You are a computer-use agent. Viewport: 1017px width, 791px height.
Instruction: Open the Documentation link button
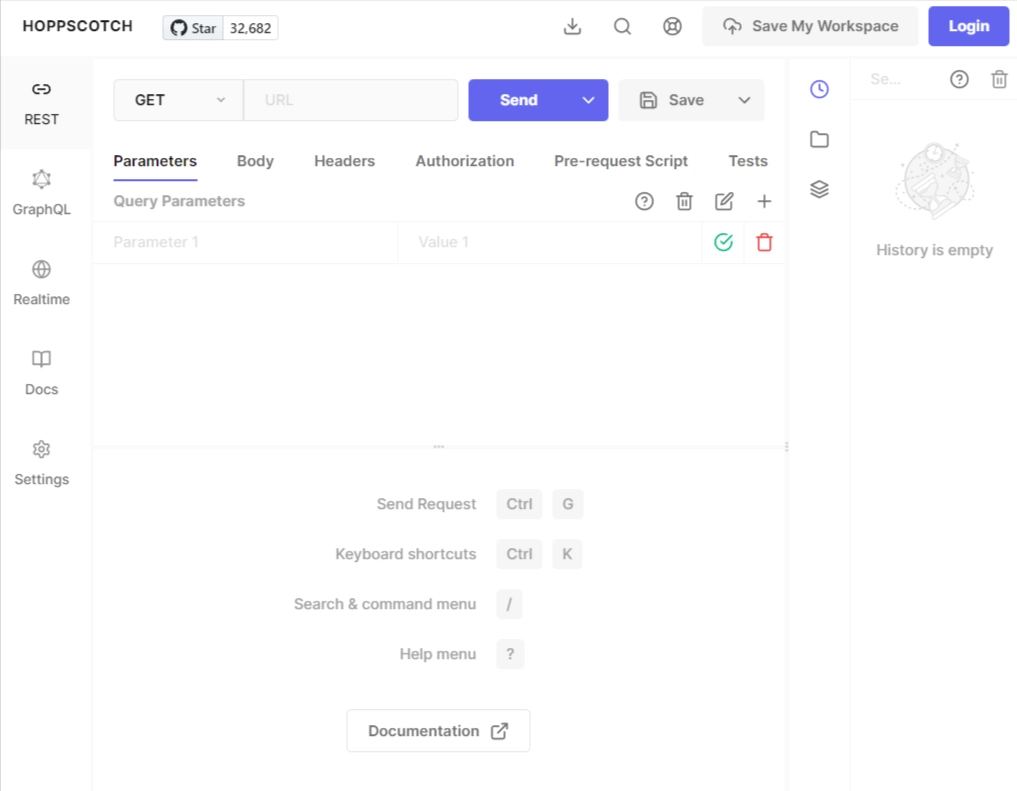pyautogui.click(x=438, y=731)
